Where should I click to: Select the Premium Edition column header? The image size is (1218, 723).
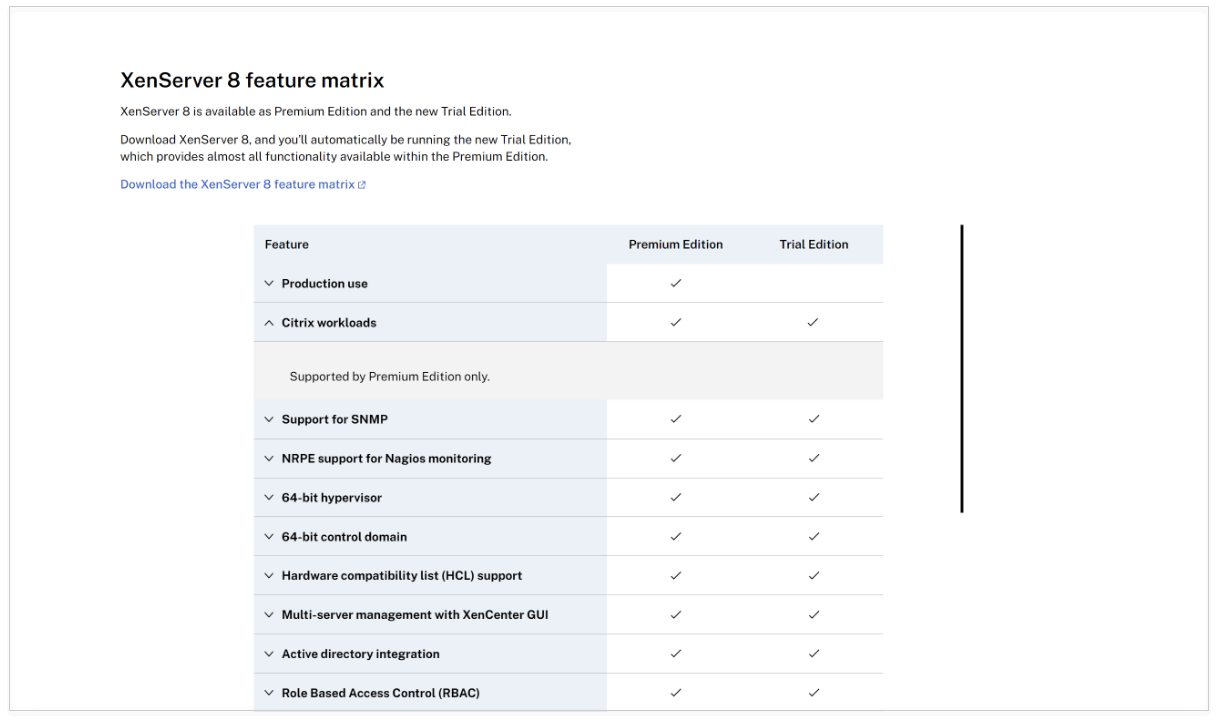(675, 244)
